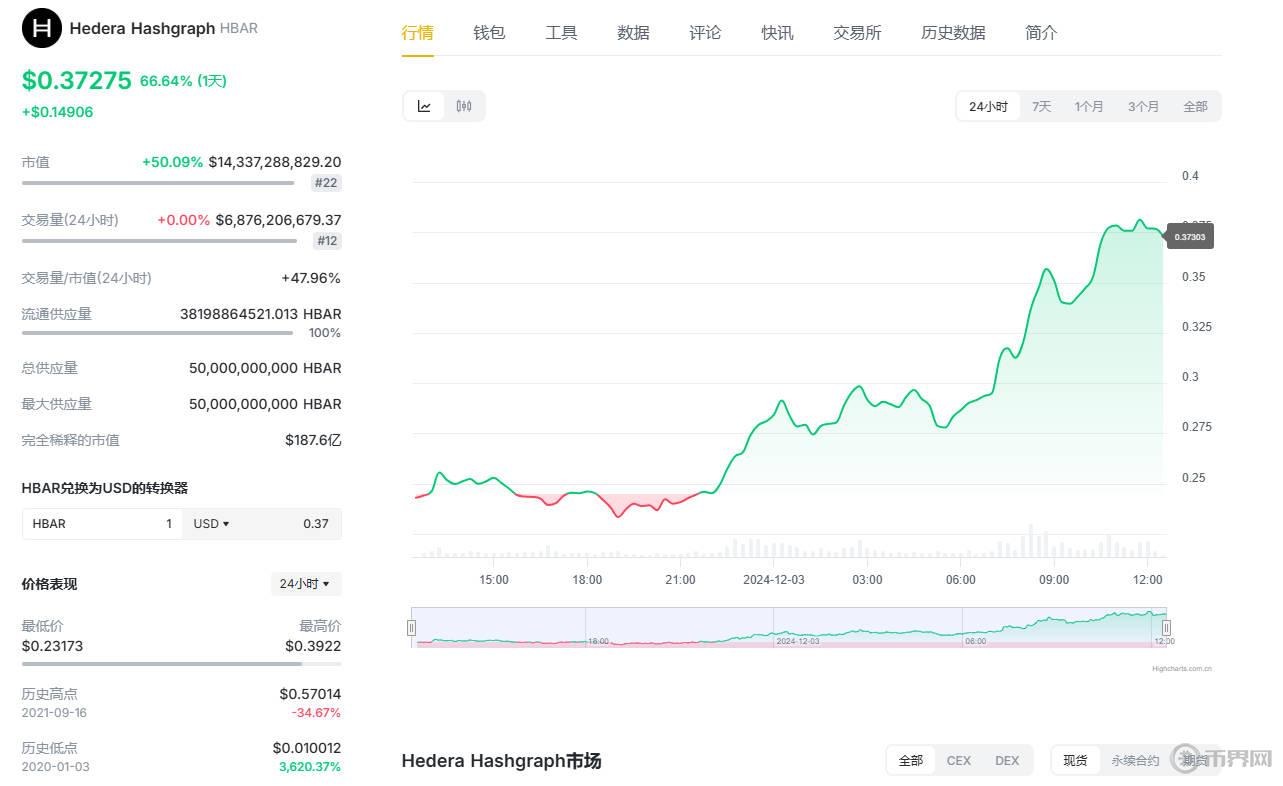Open the 快讯 news section

[x=777, y=32]
